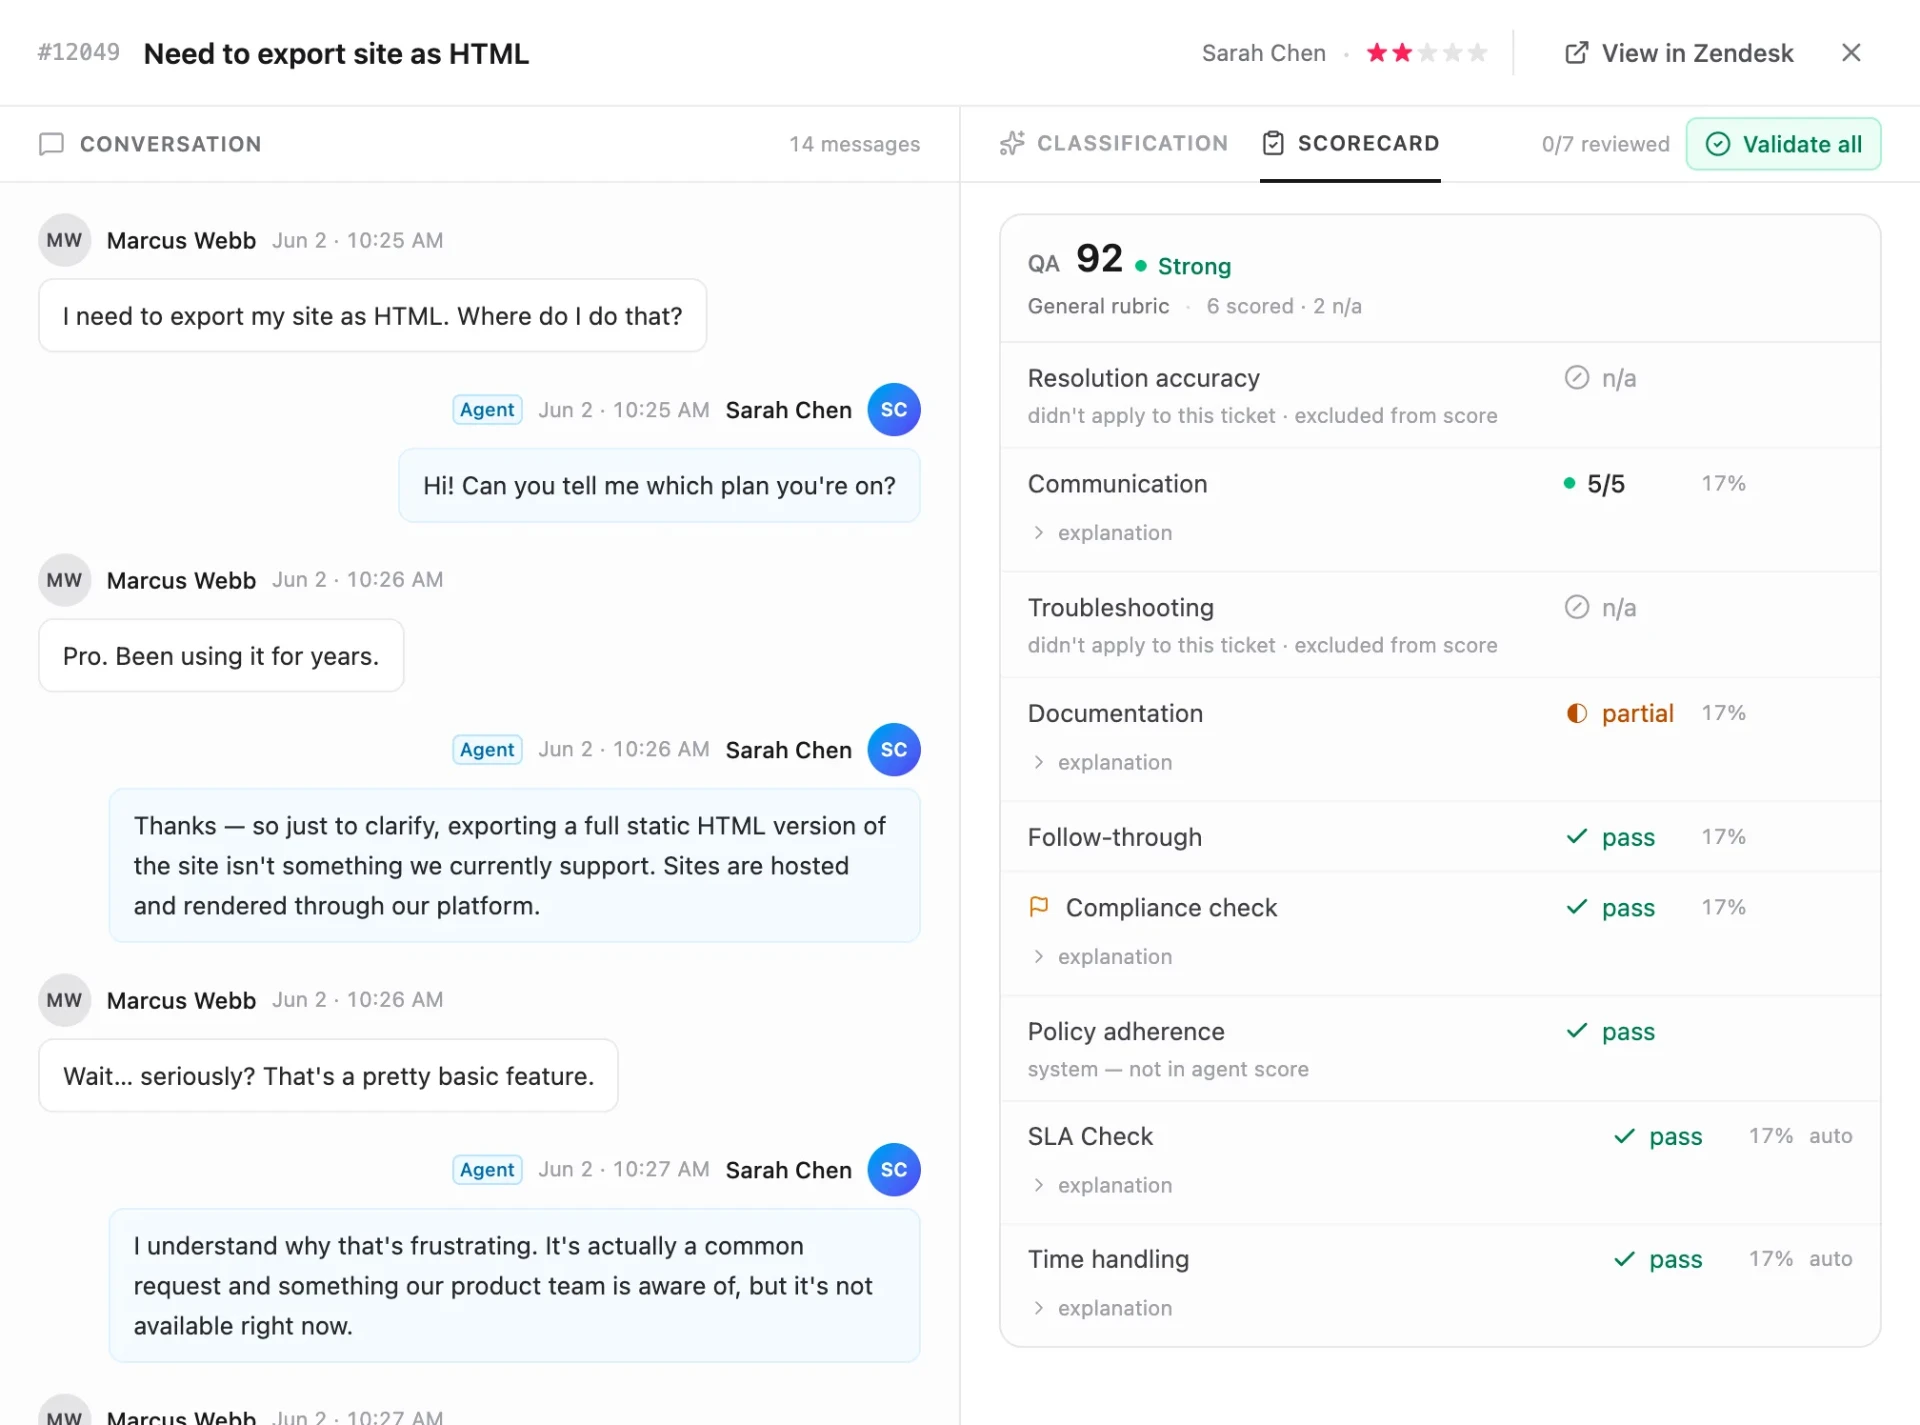Click the Validate all button
The height and width of the screenshot is (1425, 1920).
pyautogui.click(x=1783, y=144)
